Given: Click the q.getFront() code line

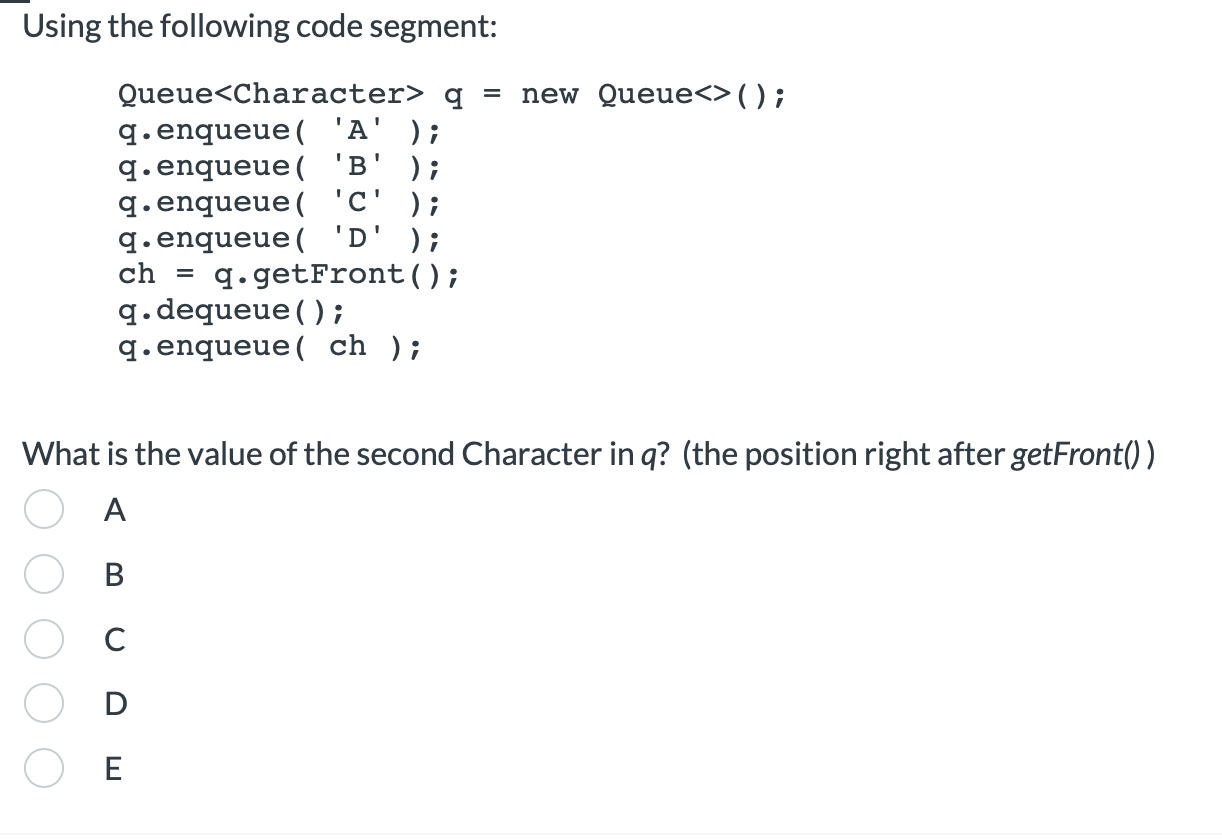Looking at the screenshot, I should [290, 274].
